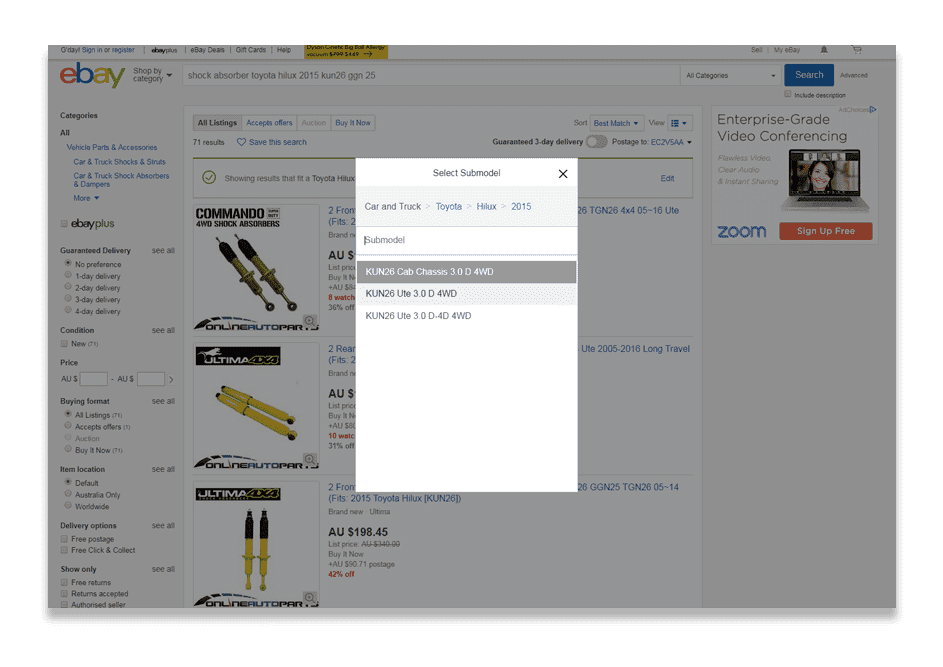Image resolution: width=943 pixels, height=667 pixels.
Task: Click the Submodel search field
Action: (467, 240)
